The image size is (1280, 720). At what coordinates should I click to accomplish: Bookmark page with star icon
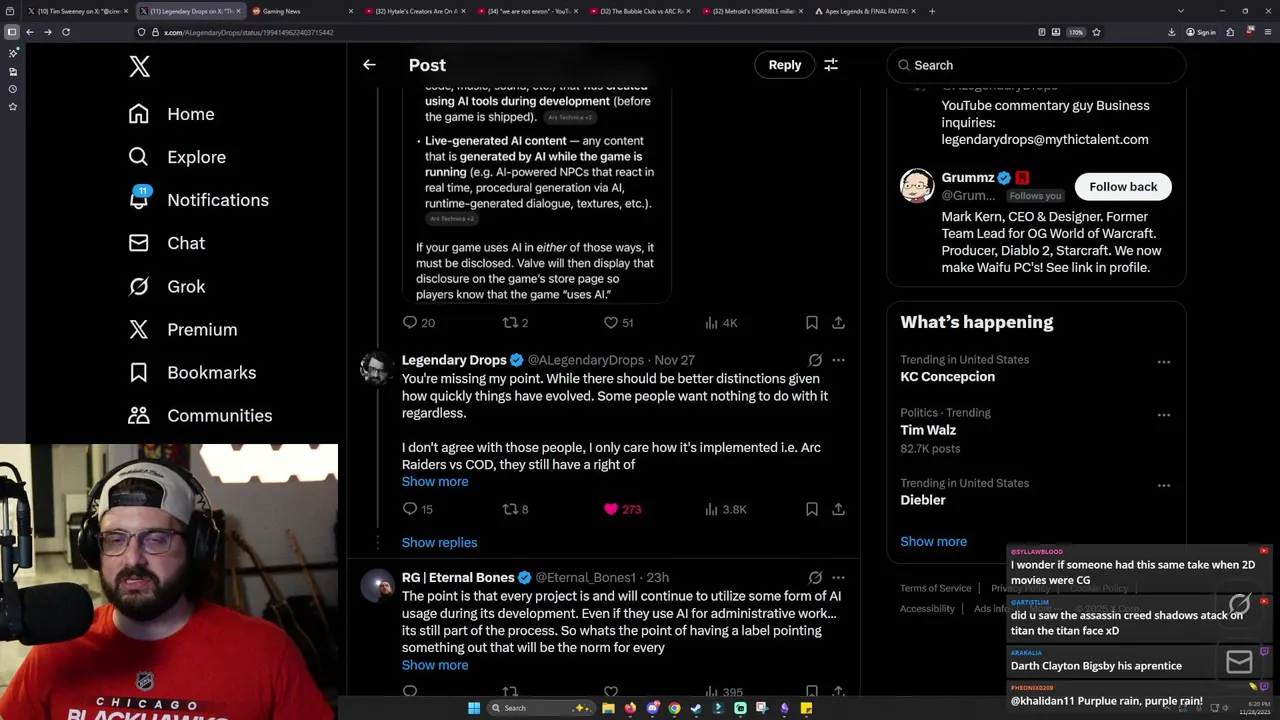click(x=1097, y=32)
